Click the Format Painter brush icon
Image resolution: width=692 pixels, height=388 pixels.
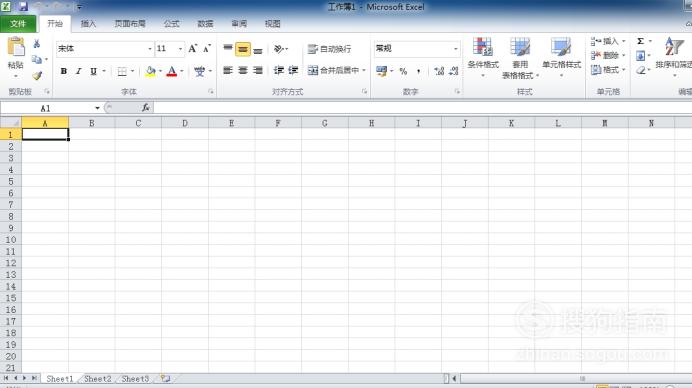coord(37,76)
